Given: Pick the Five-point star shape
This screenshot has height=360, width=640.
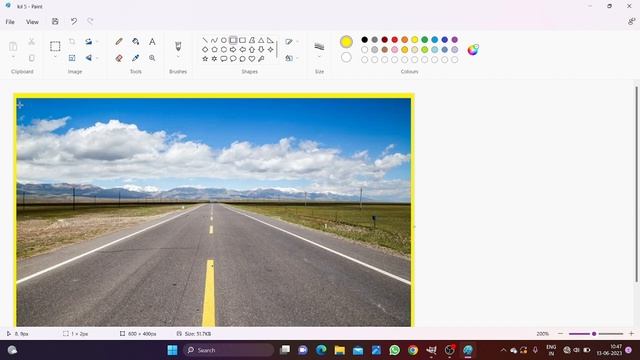Looking at the screenshot, I should [205, 59].
